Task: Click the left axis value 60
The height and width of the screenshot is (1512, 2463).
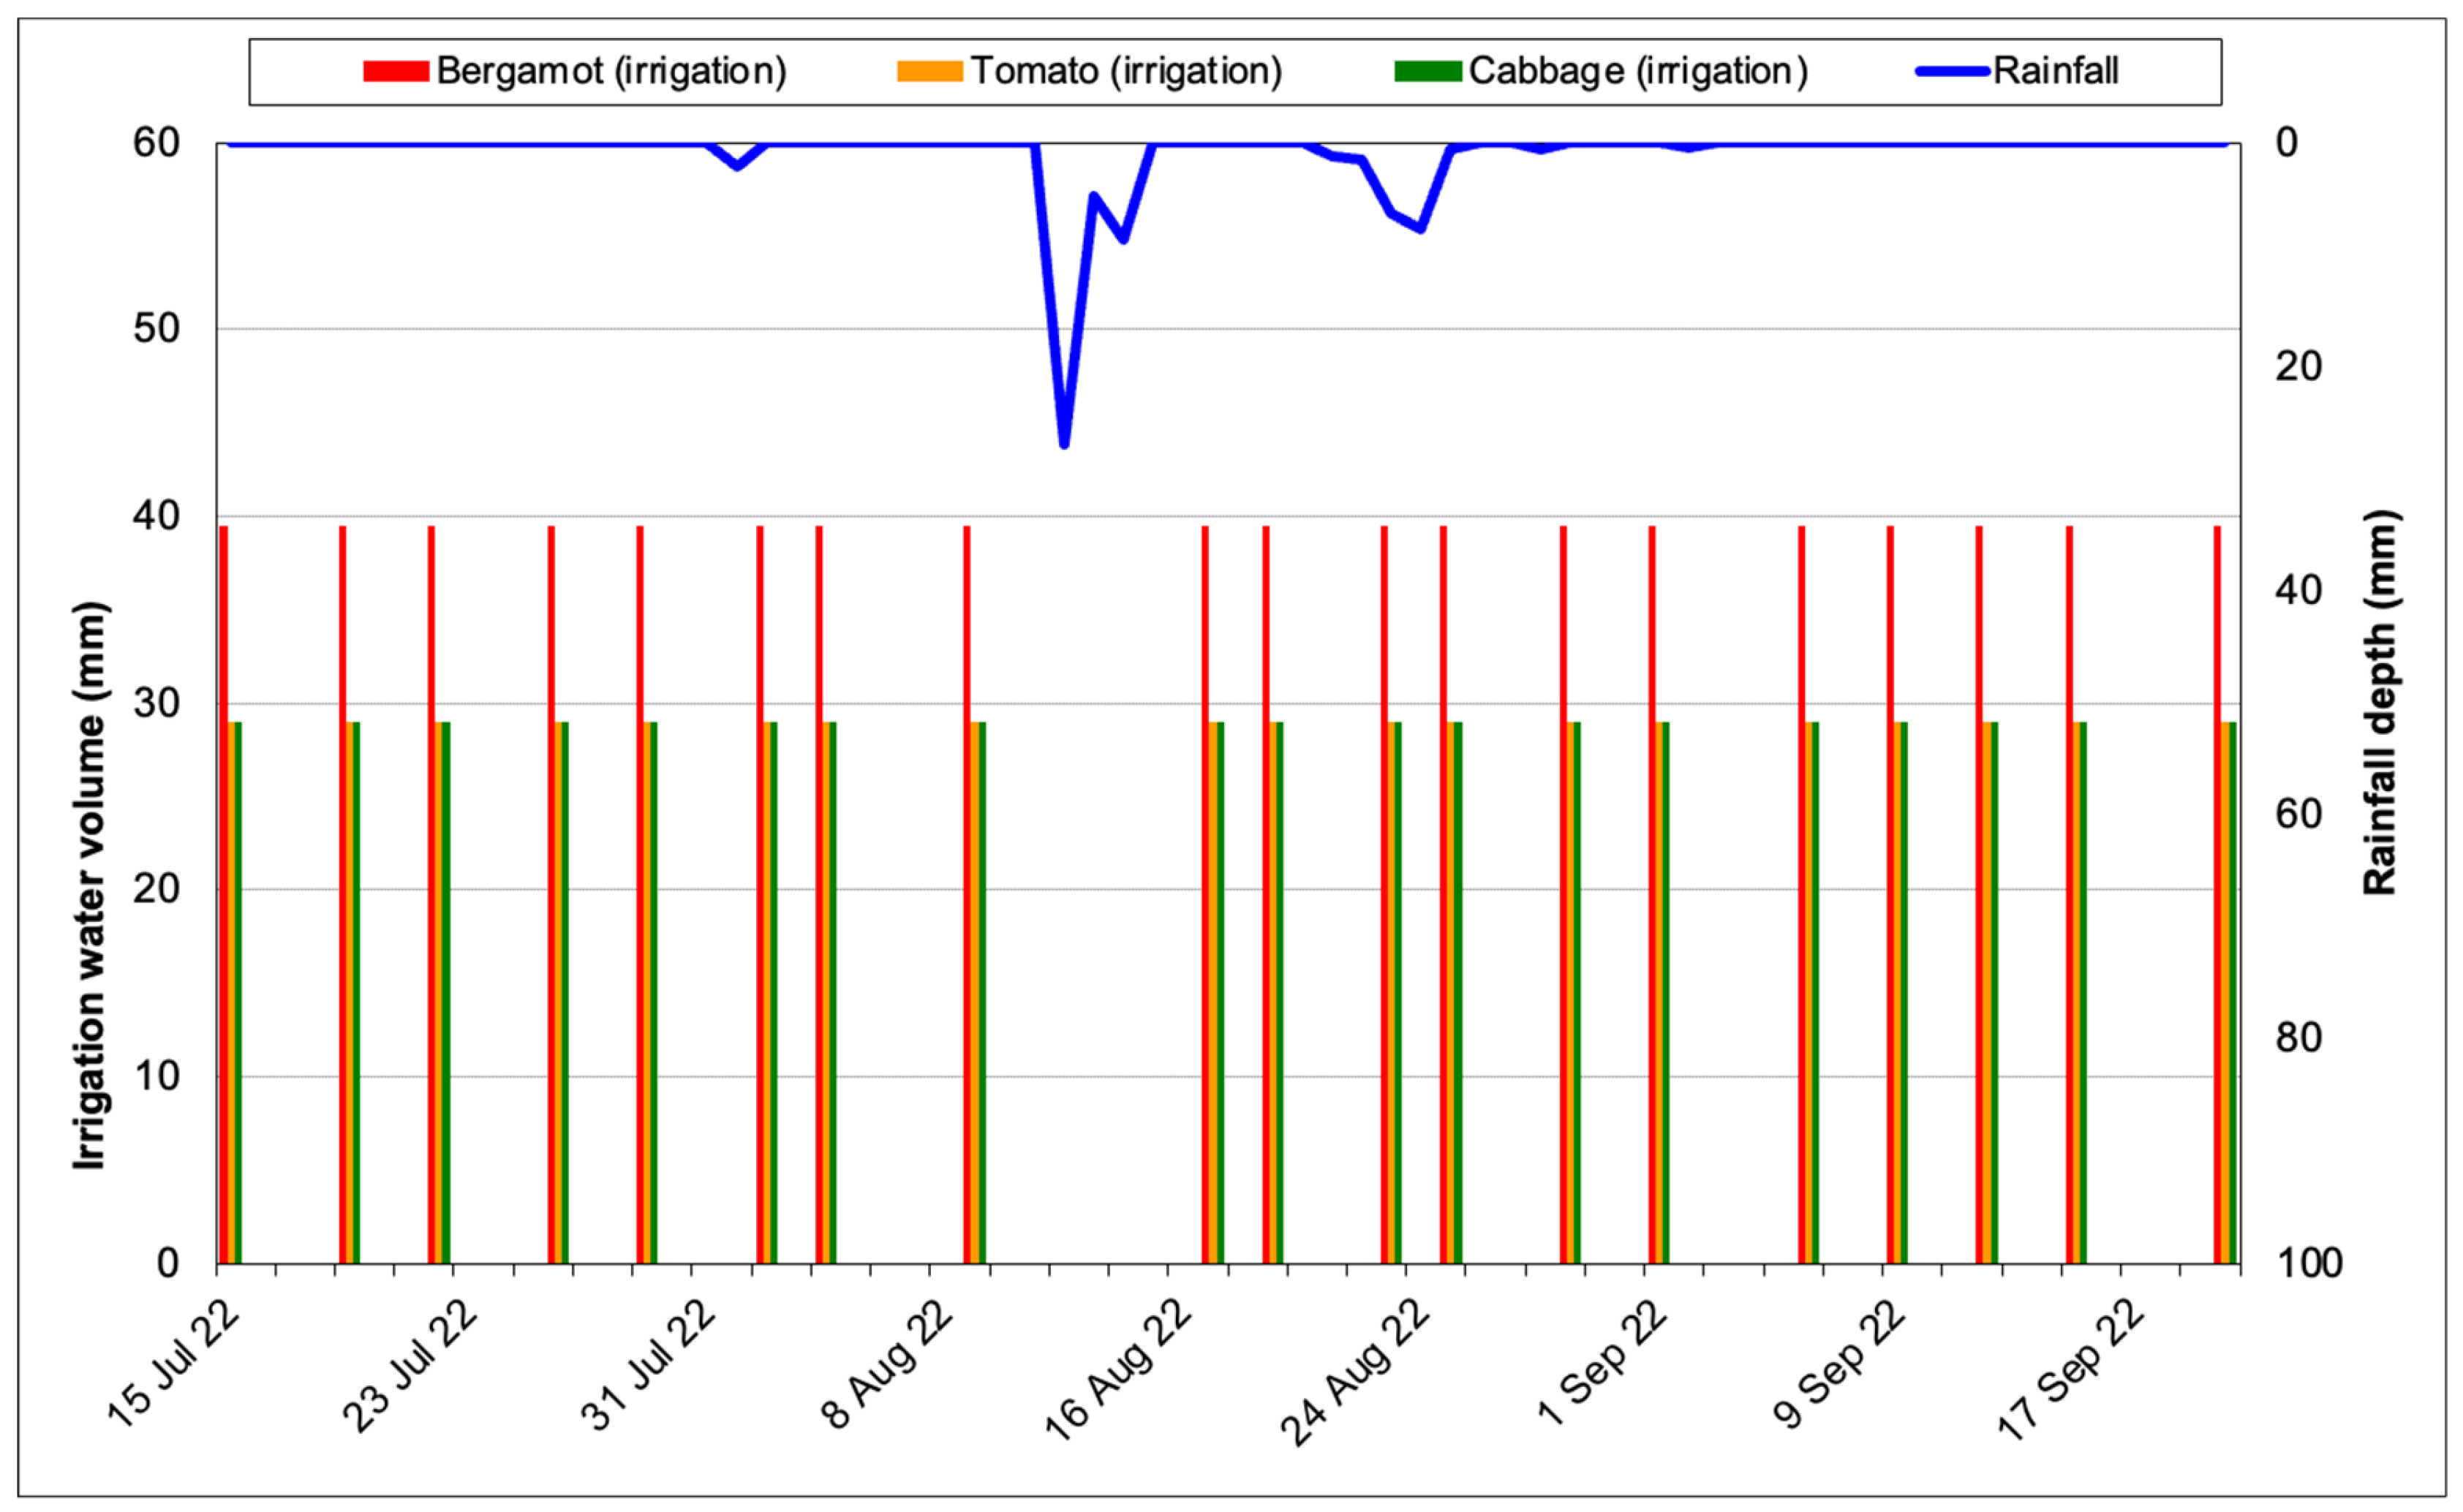Action: tap(156, 143)
